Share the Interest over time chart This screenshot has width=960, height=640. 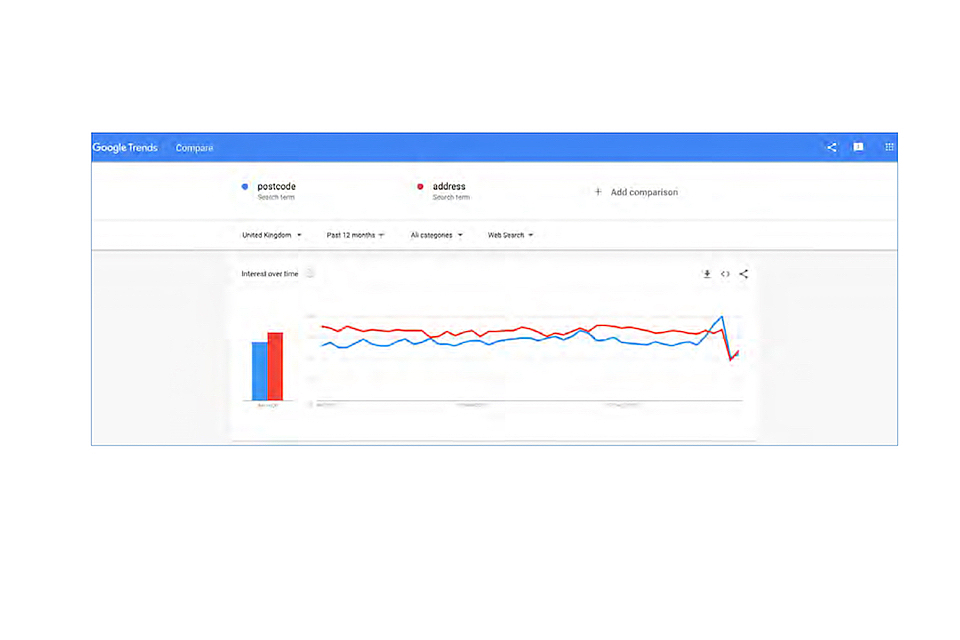(x=743, y=274)
